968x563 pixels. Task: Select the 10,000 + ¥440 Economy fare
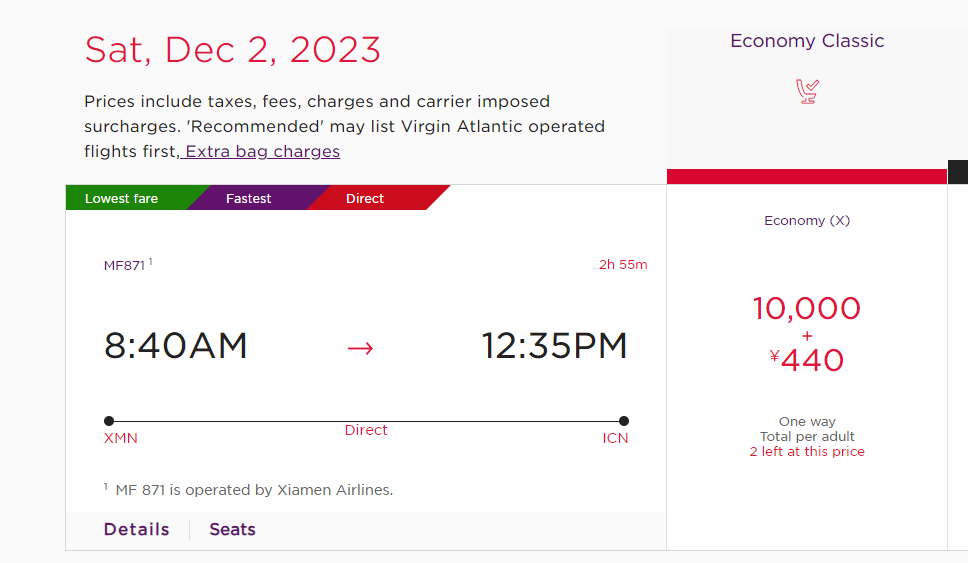click(x=807, y=334)
